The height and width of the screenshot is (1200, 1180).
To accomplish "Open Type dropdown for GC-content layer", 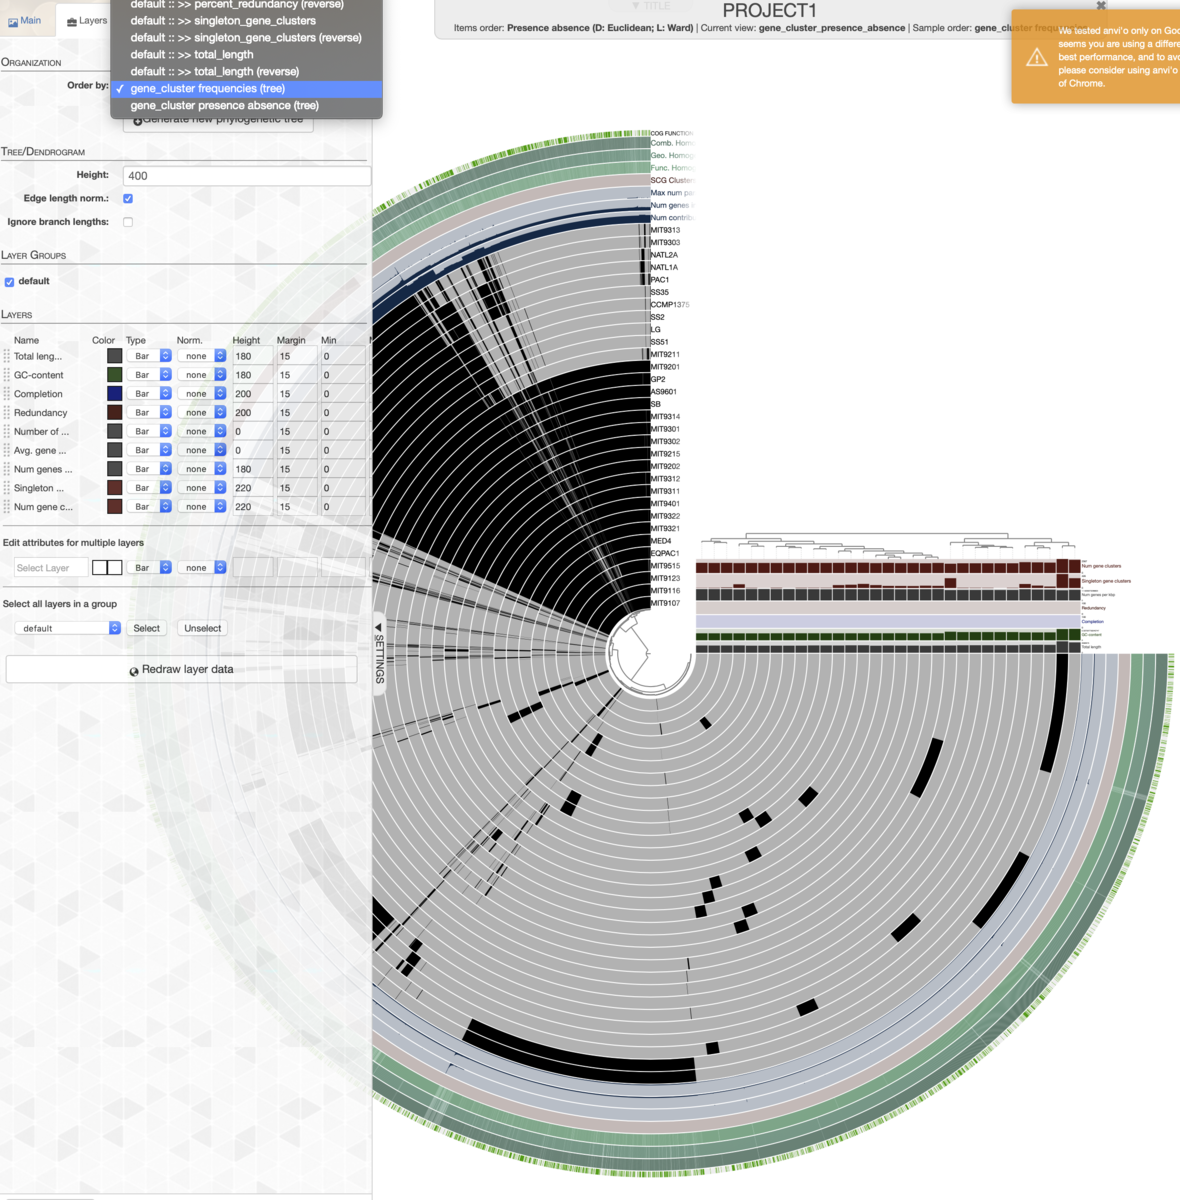I will click(149, 375).
